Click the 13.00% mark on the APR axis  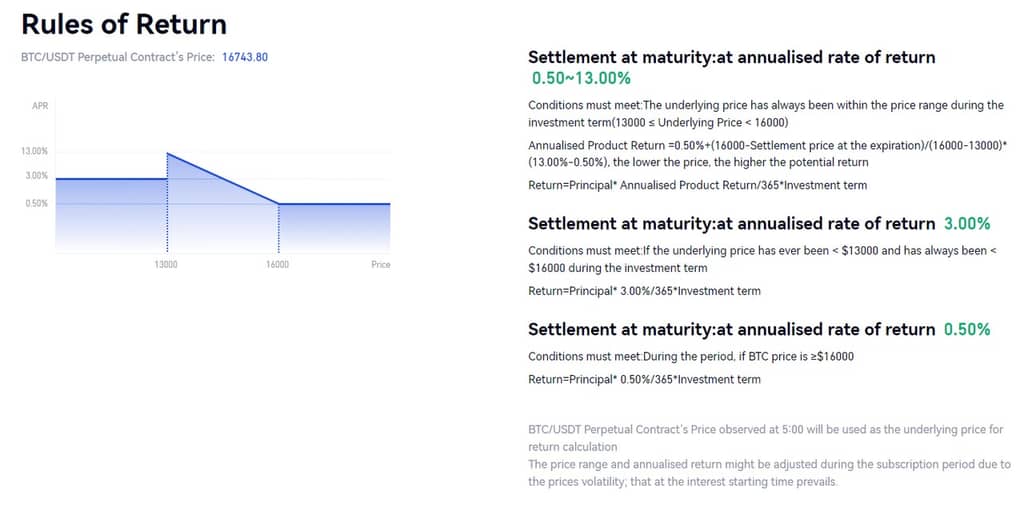35,152
